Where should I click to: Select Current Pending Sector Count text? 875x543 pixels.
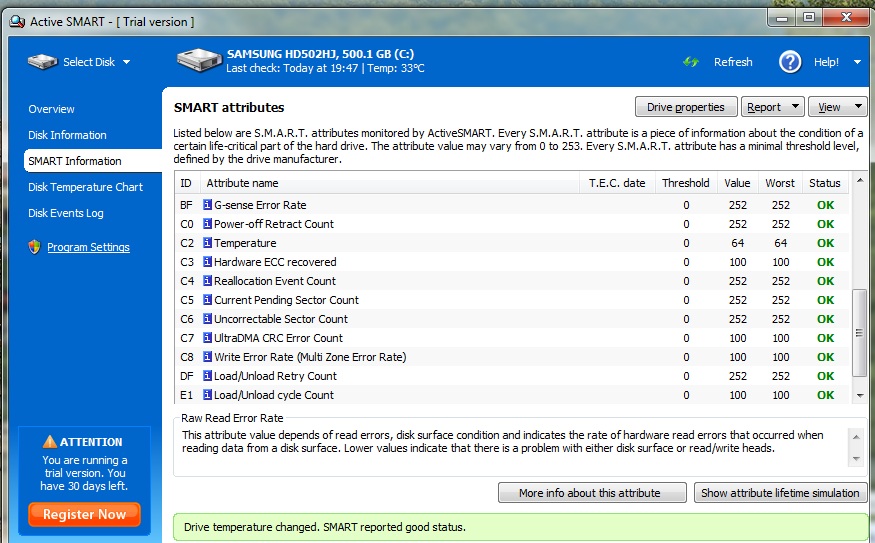click(x=286, y=300)
